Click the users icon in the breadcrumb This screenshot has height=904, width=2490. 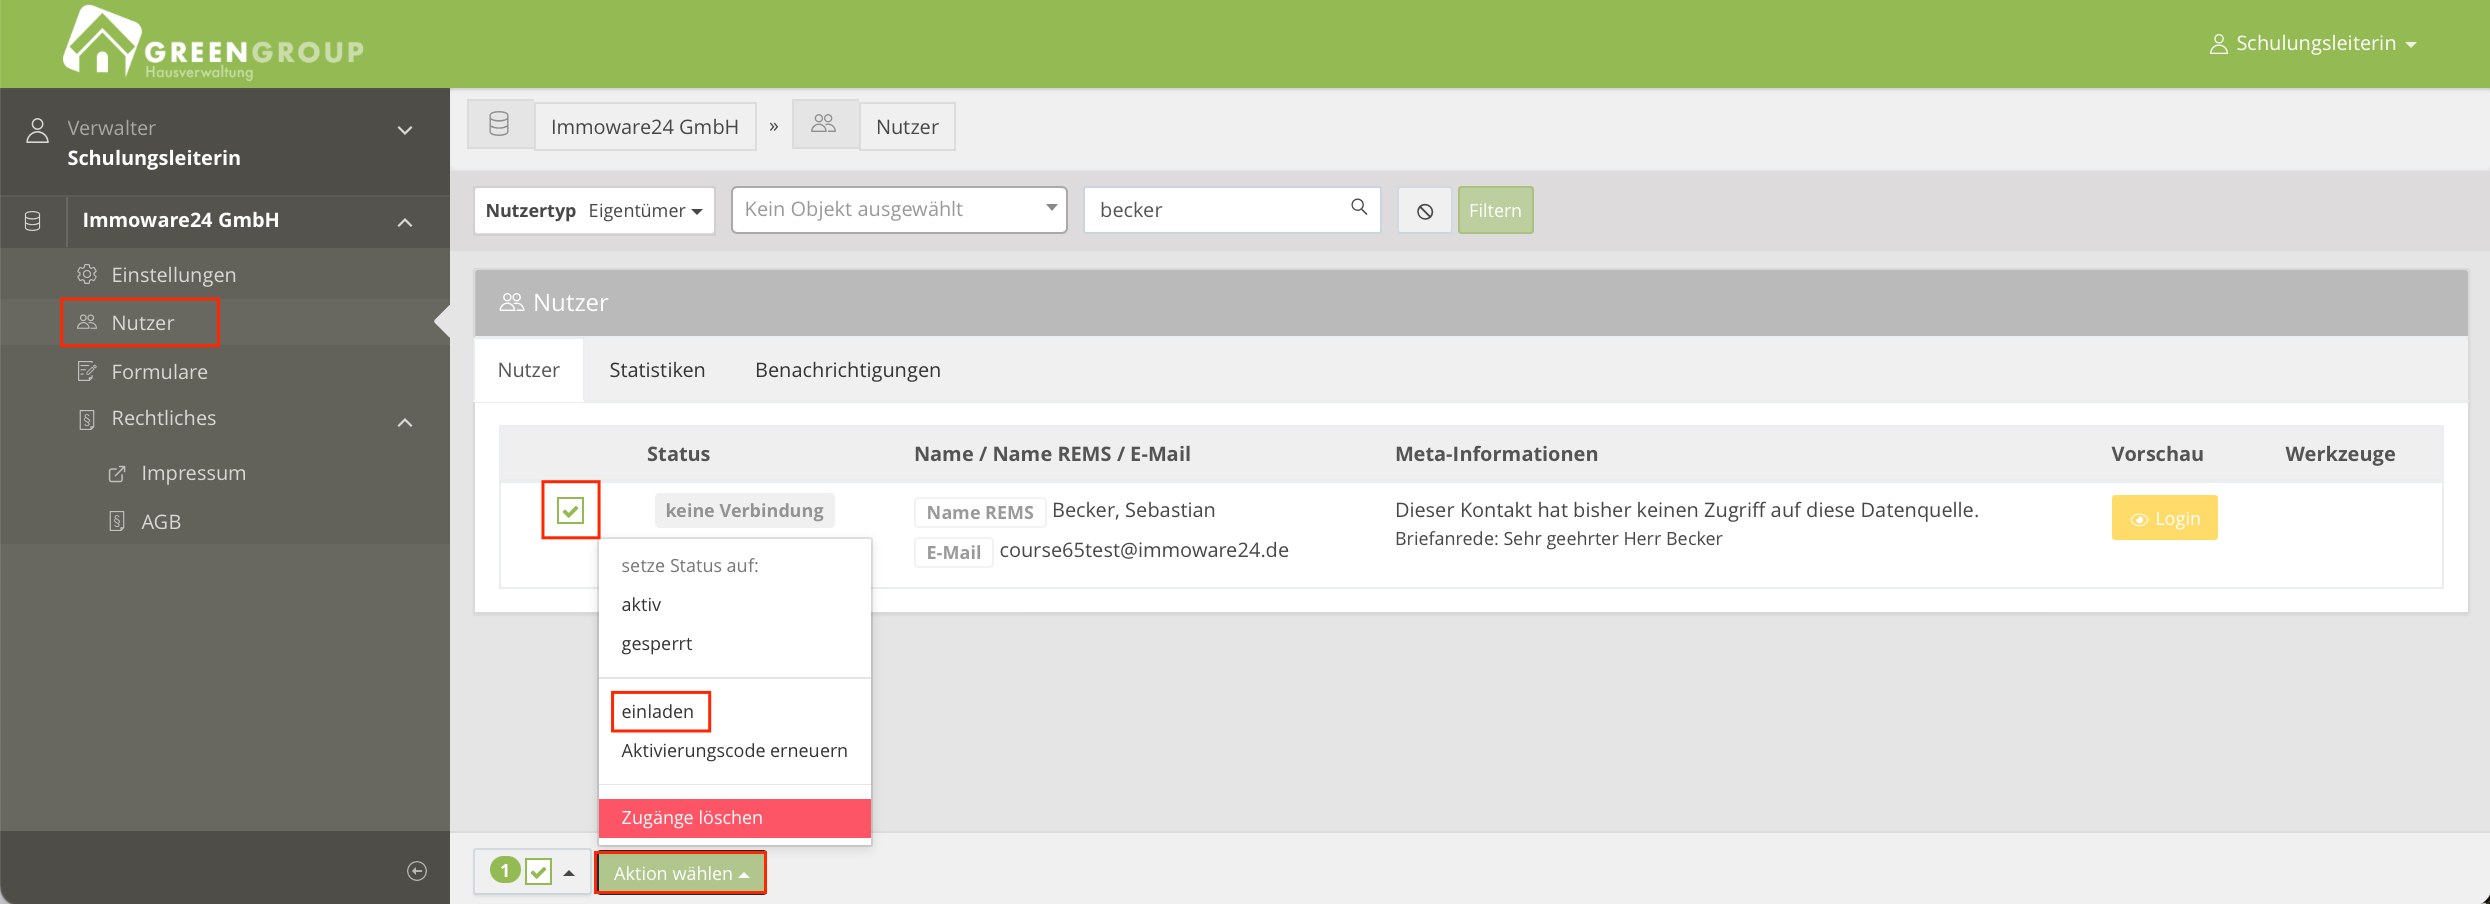(824, 124)
